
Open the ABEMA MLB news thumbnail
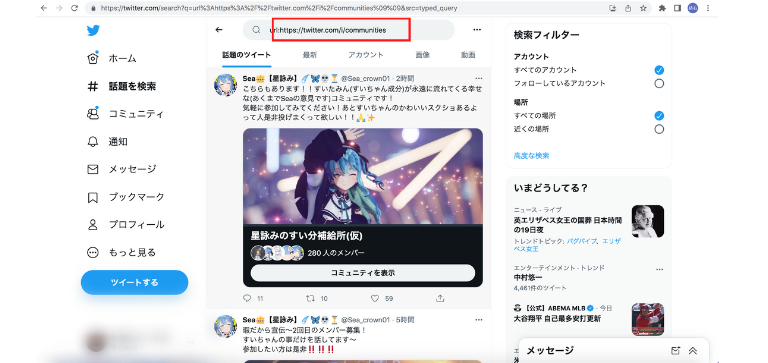coord(648,319)
